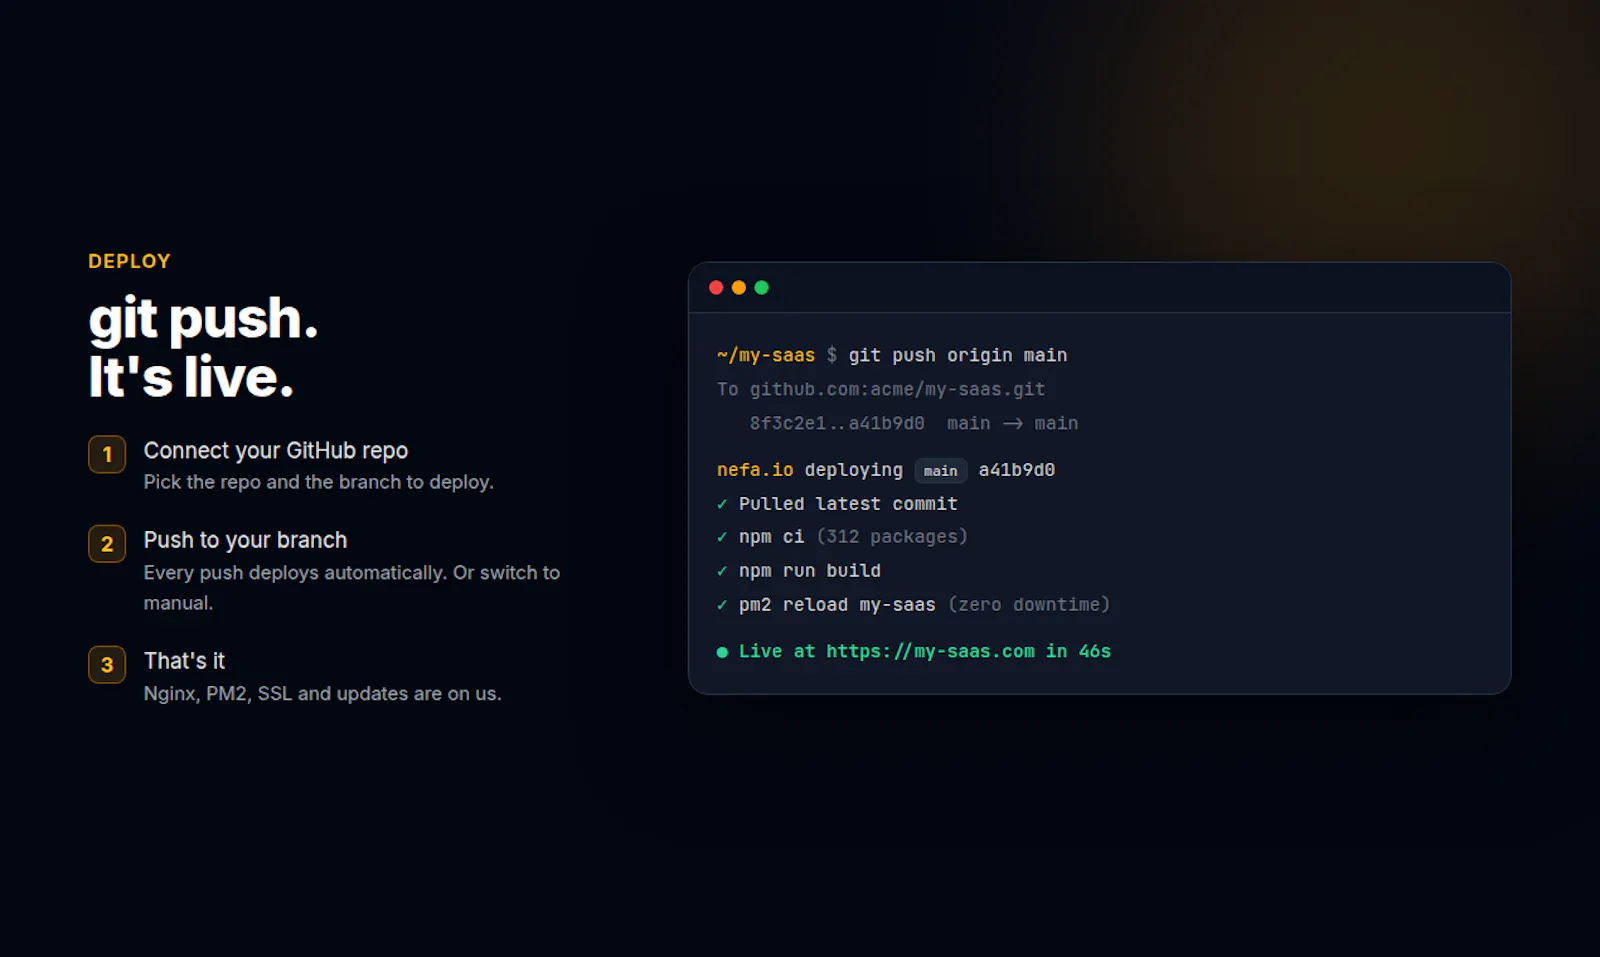Click "Pick the repo and the branch to deploy."
The width and height of the screenshot is (1600, 957).
pos(319,482)
